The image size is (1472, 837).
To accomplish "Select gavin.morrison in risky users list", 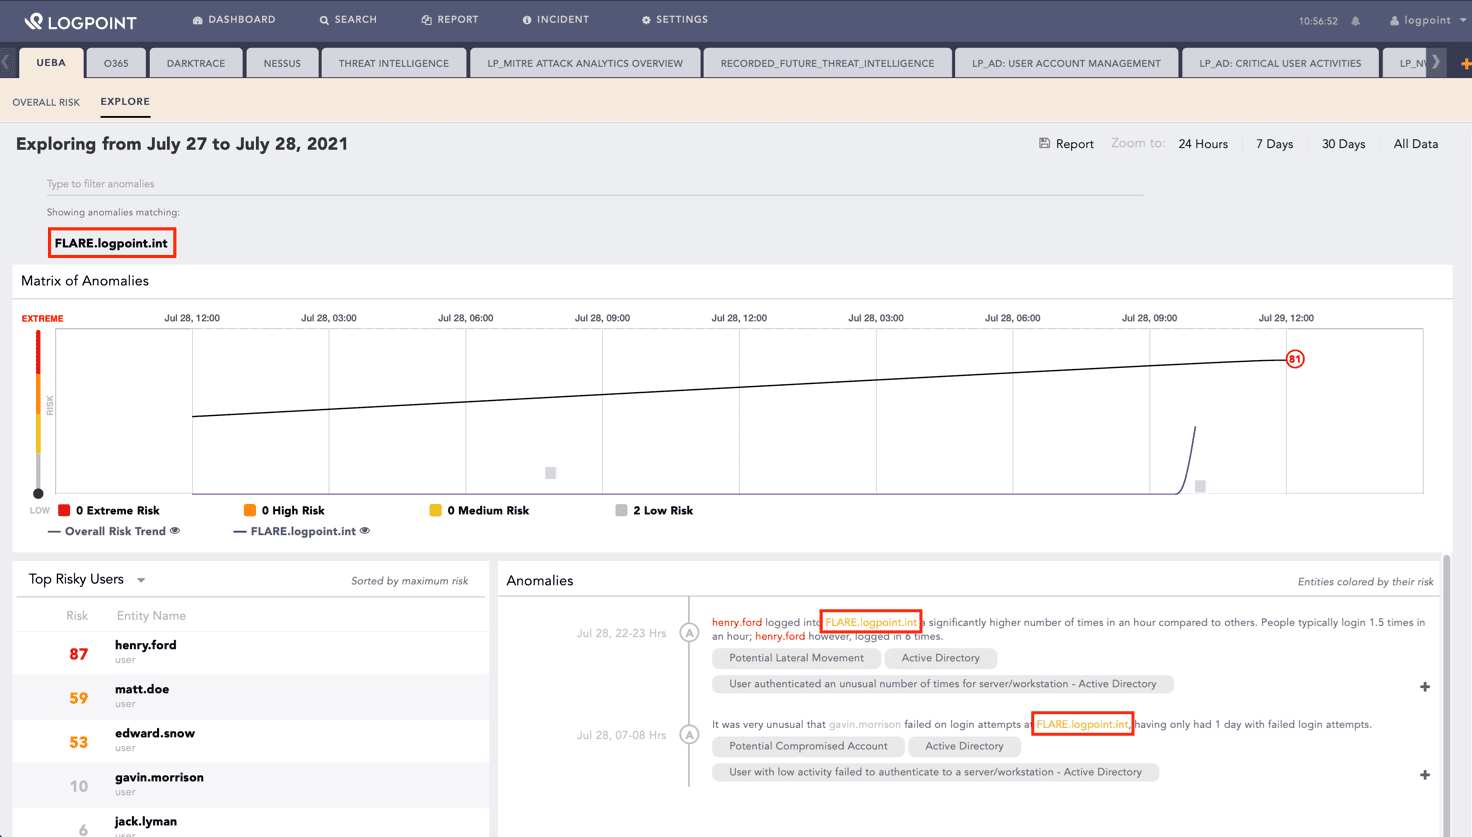I will [x=251, y=785].
